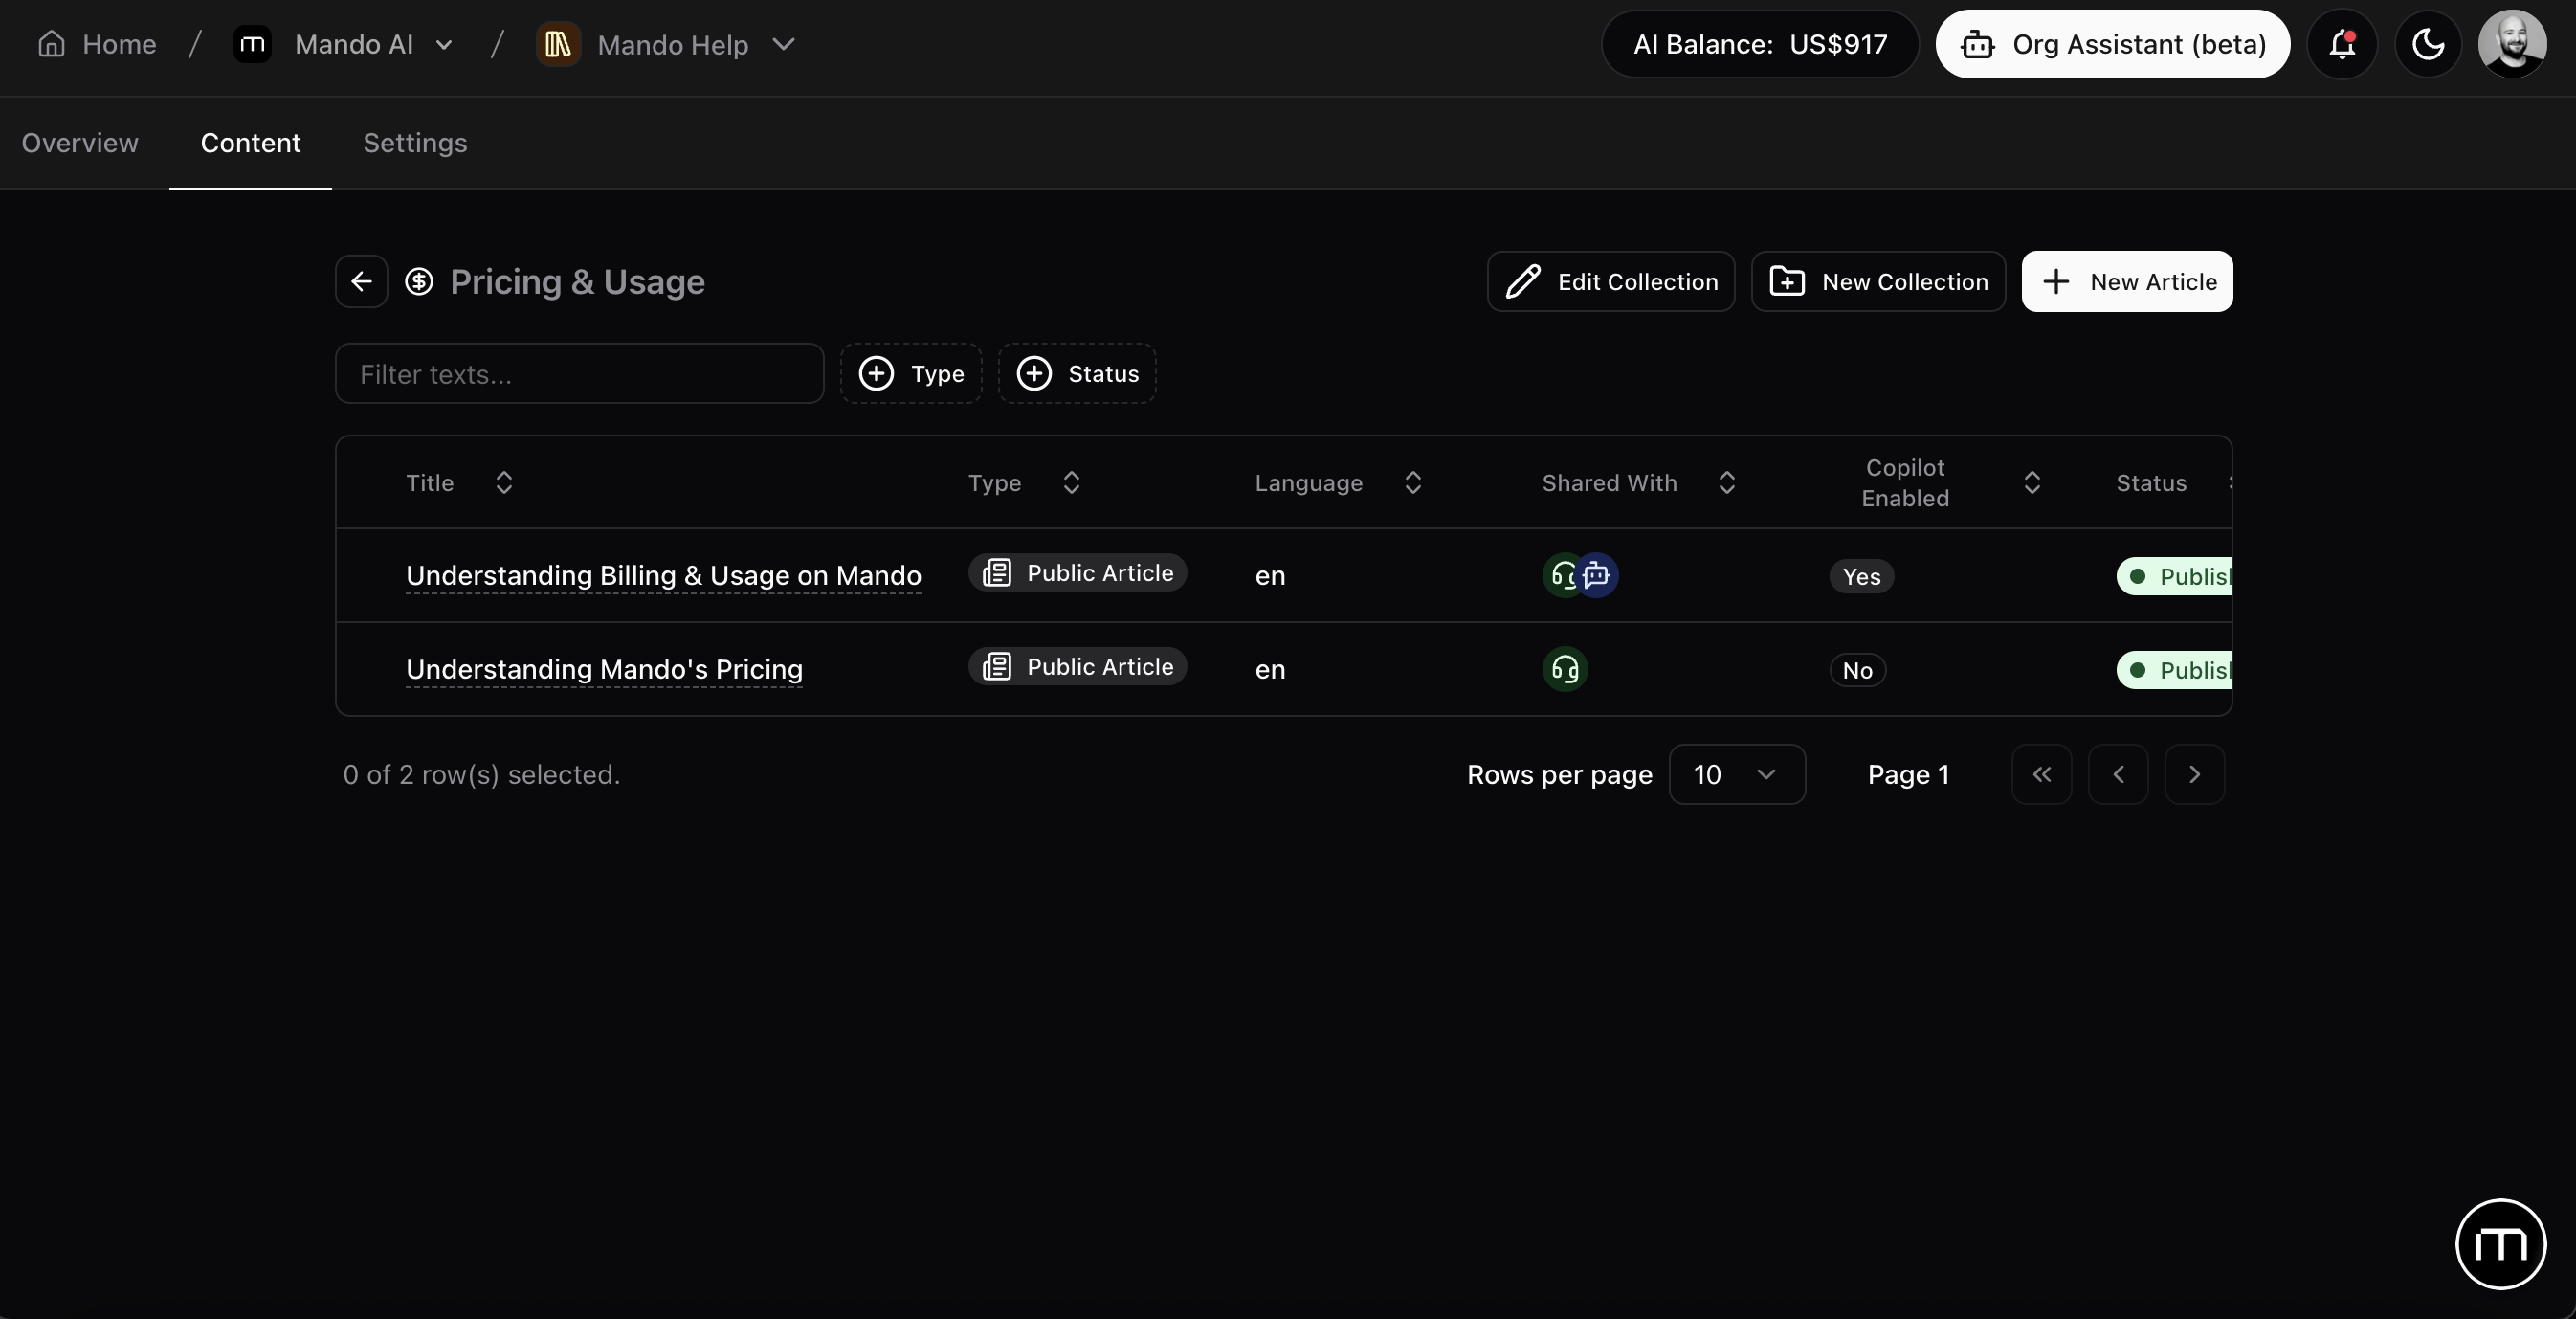Switch to the Overview tab

click(x=80, y=143)
